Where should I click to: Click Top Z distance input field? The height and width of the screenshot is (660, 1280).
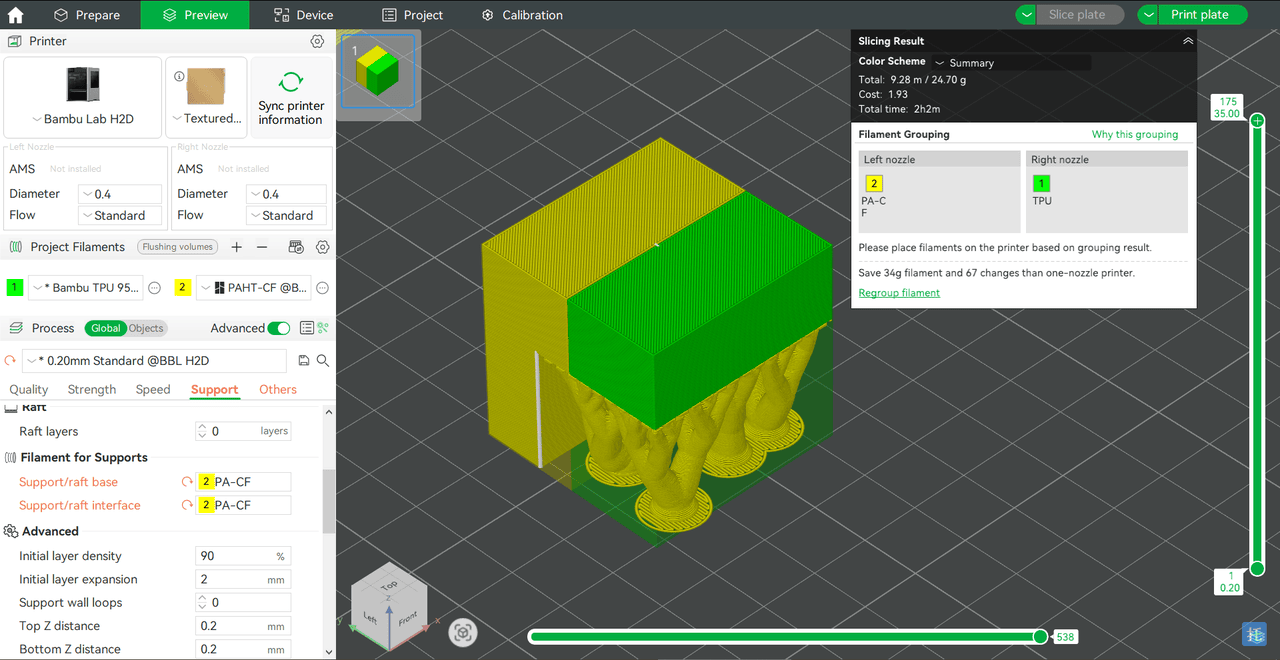tap(243, 626)
